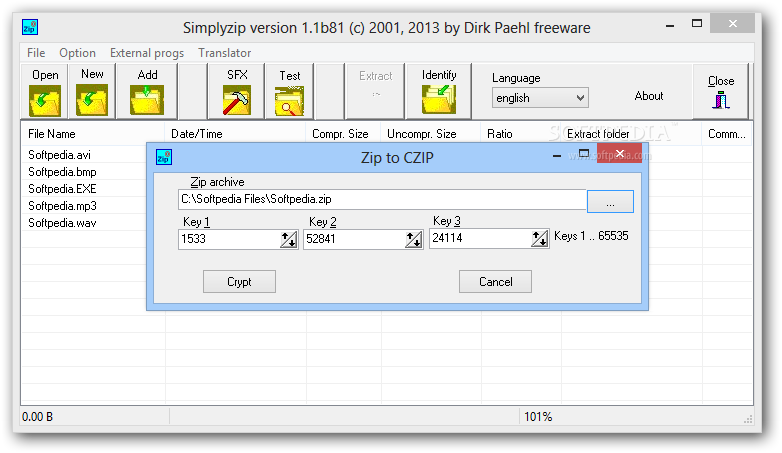
Task: Click into the Key 2 value field
Action: pyautogui.click(x=354, y=239)
